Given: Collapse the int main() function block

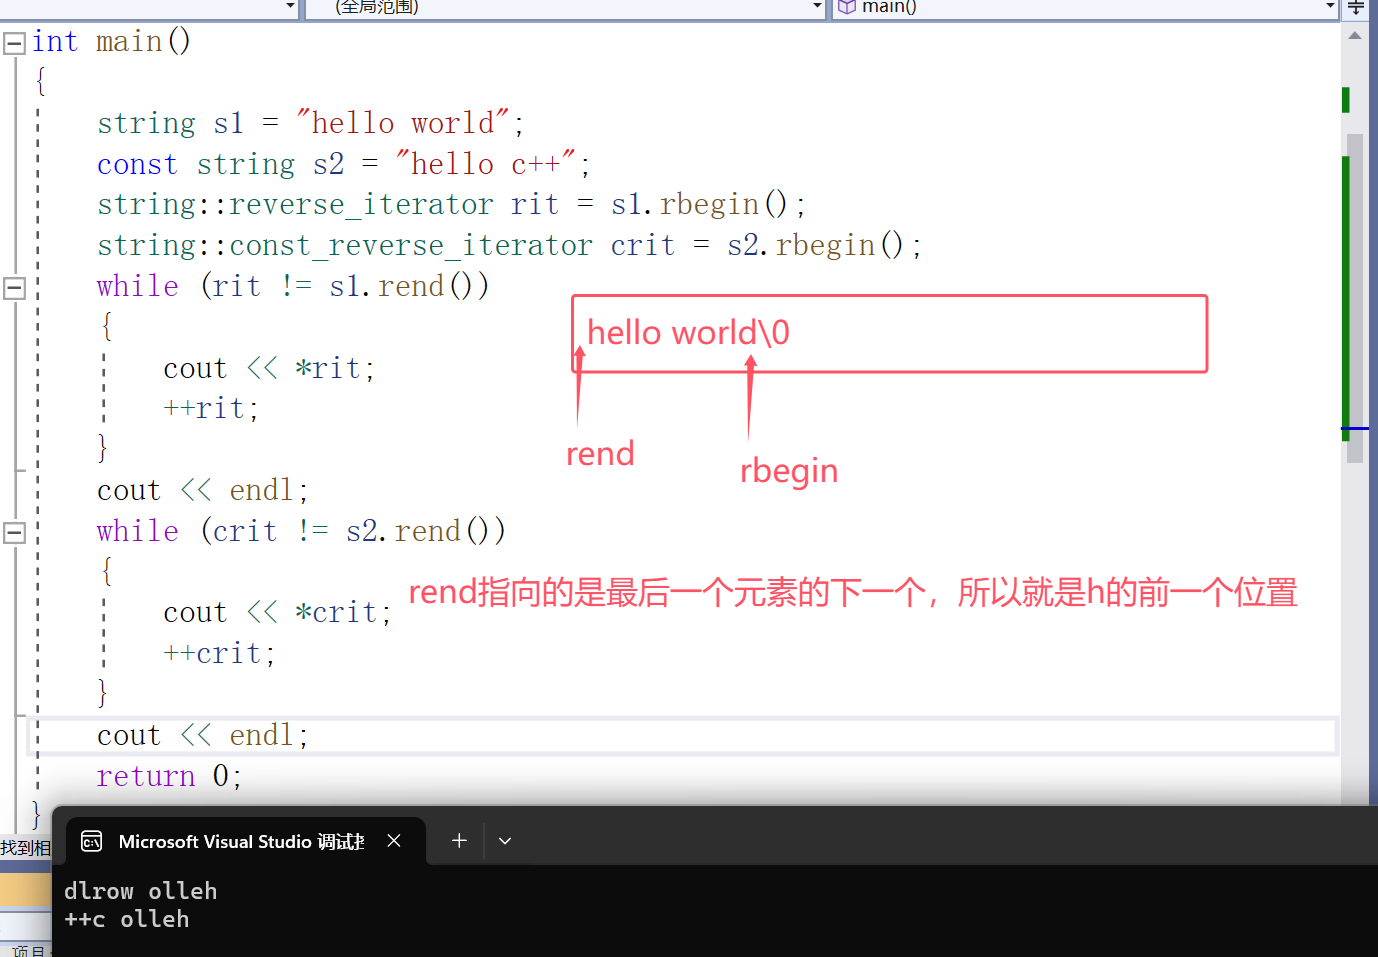Looking at the screenshot, I should click(14, 43).
